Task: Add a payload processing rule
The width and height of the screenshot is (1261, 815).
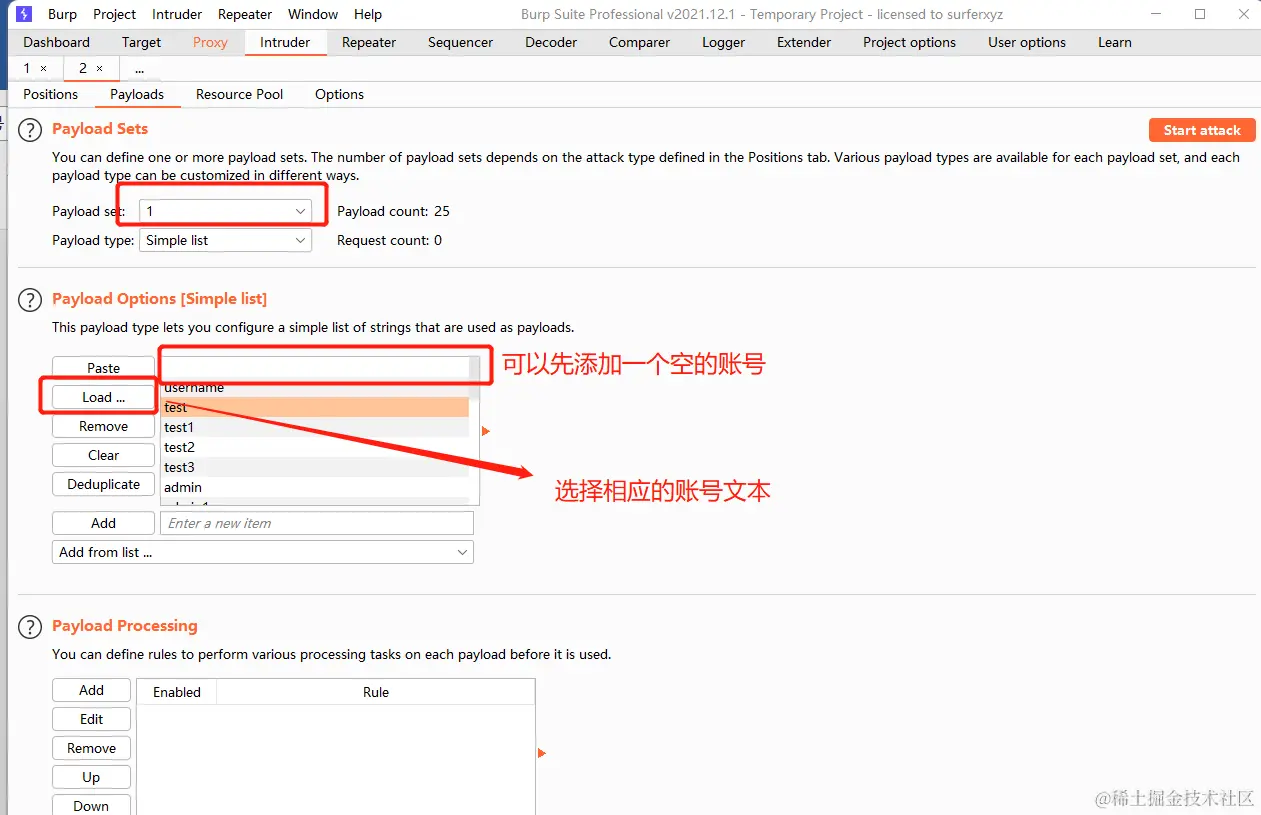Action: (91, 689)
